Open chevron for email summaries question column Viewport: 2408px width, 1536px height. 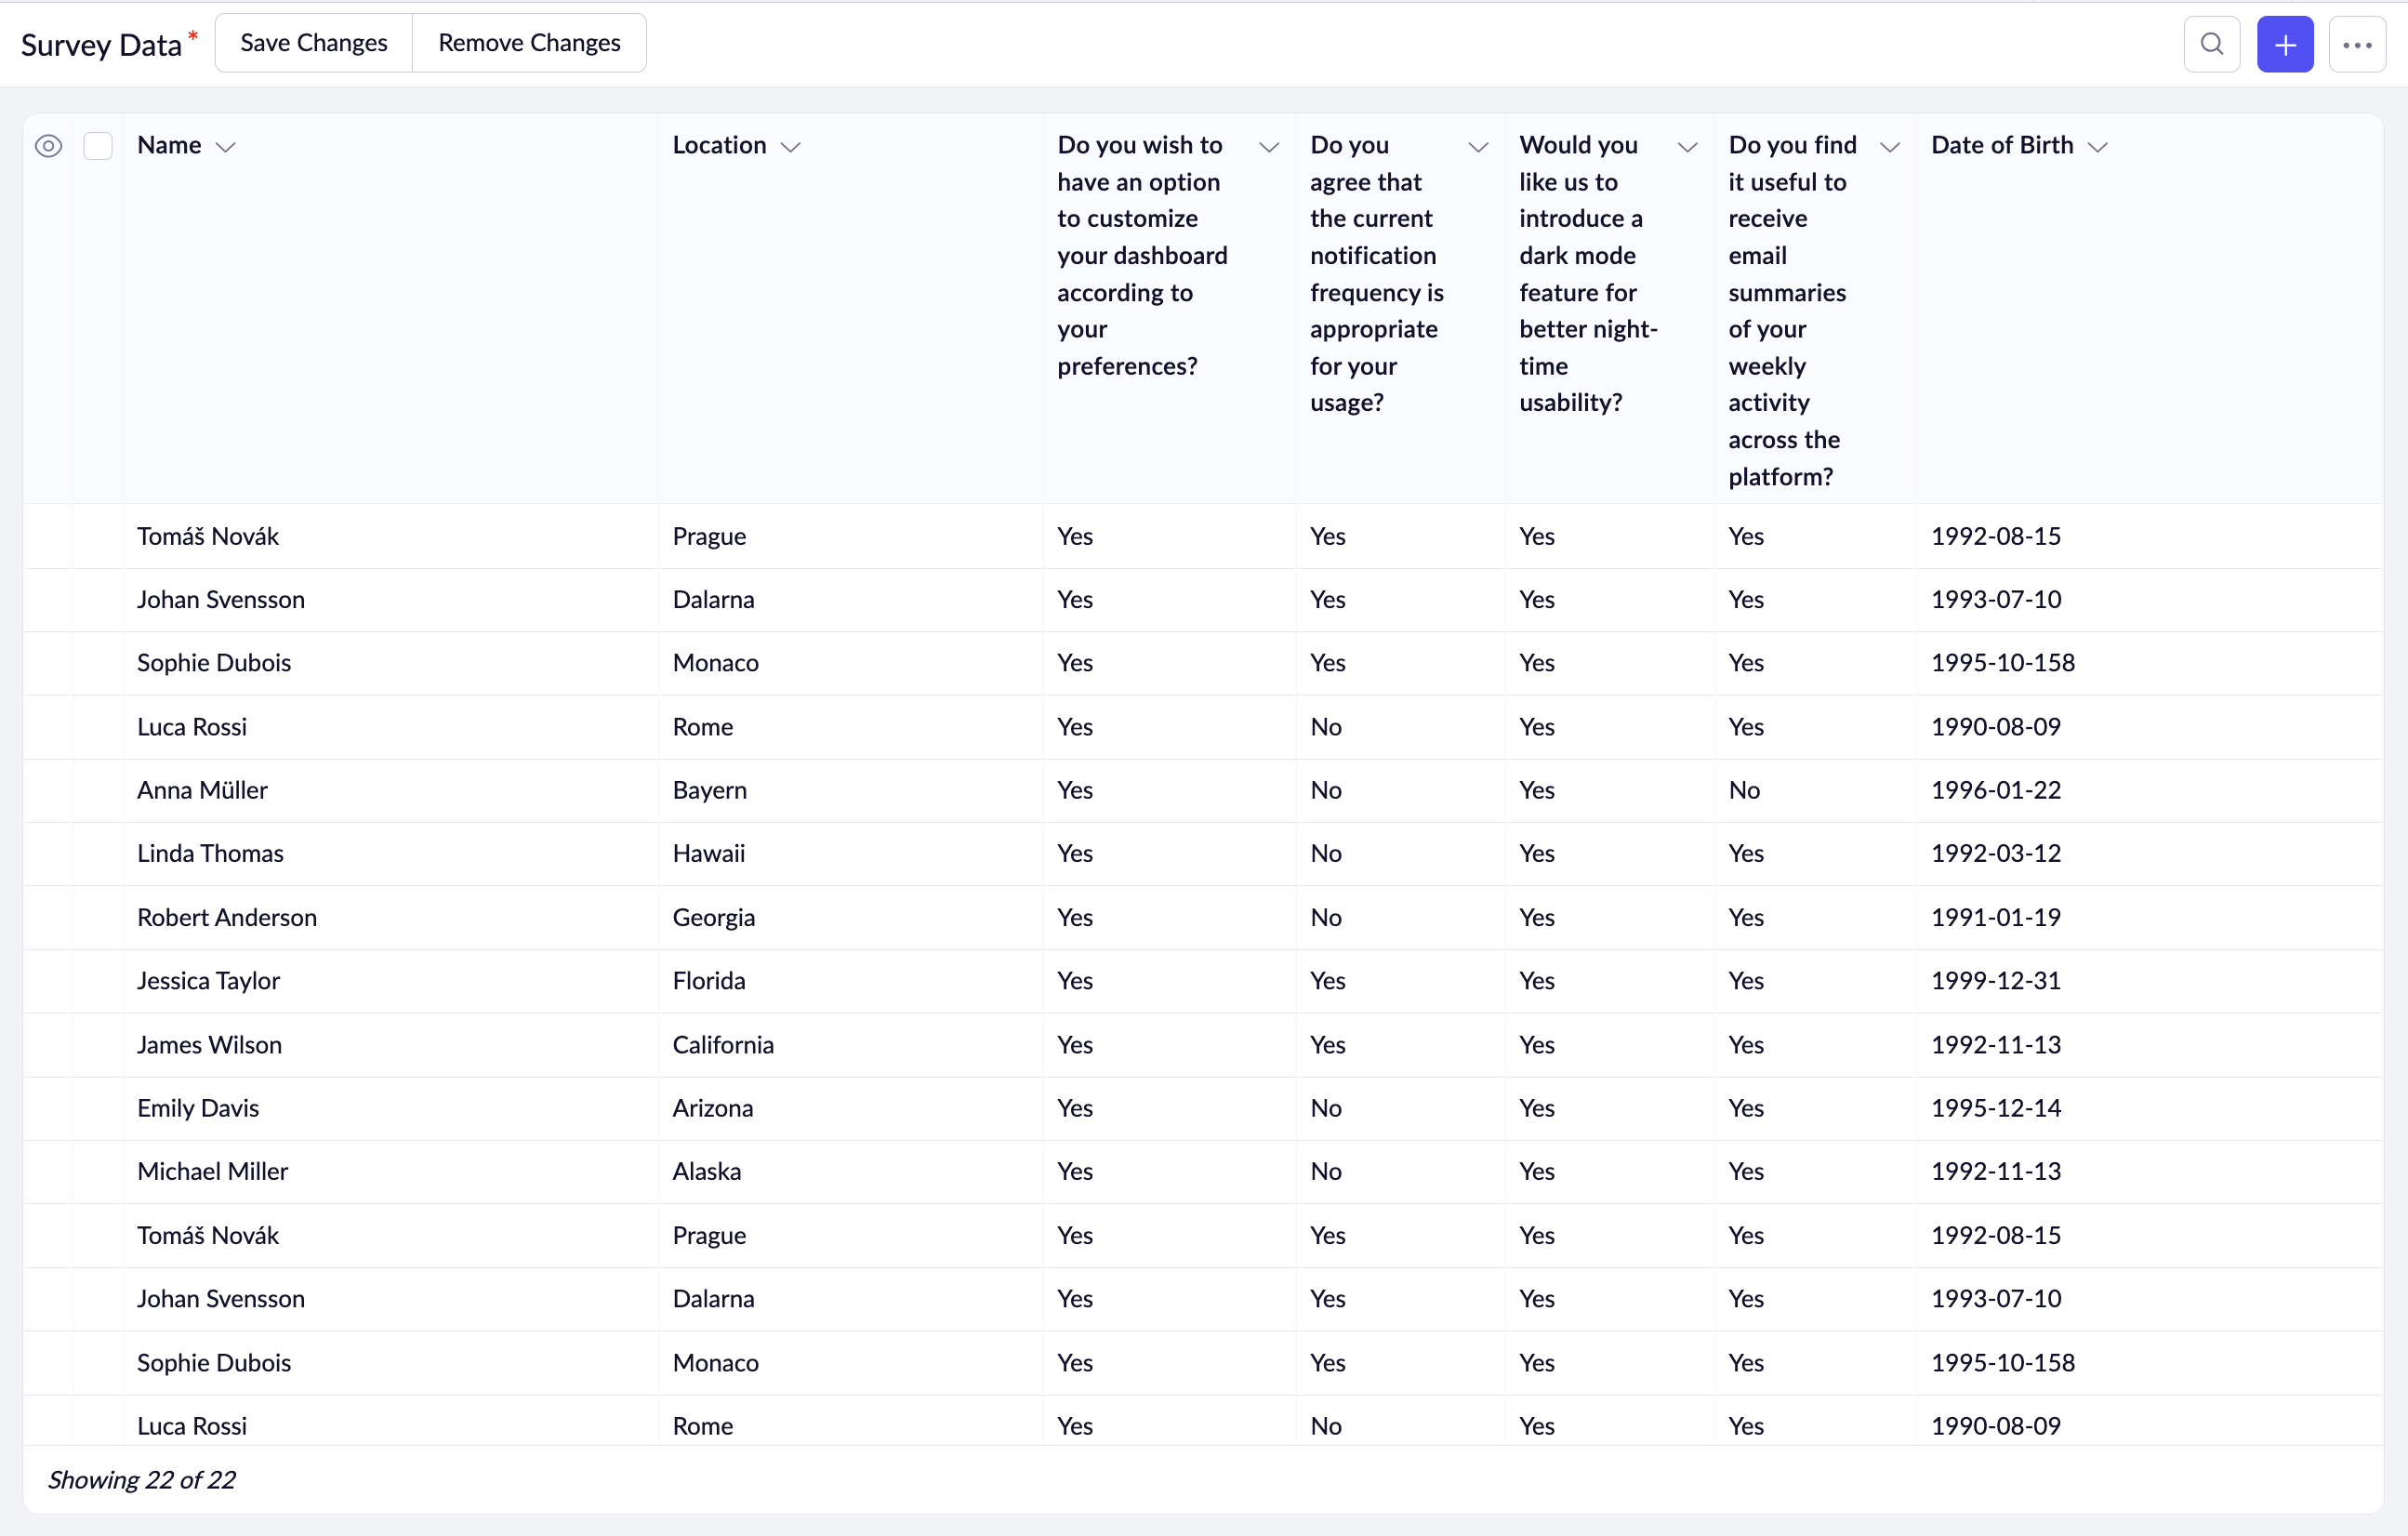(1889, 147)
